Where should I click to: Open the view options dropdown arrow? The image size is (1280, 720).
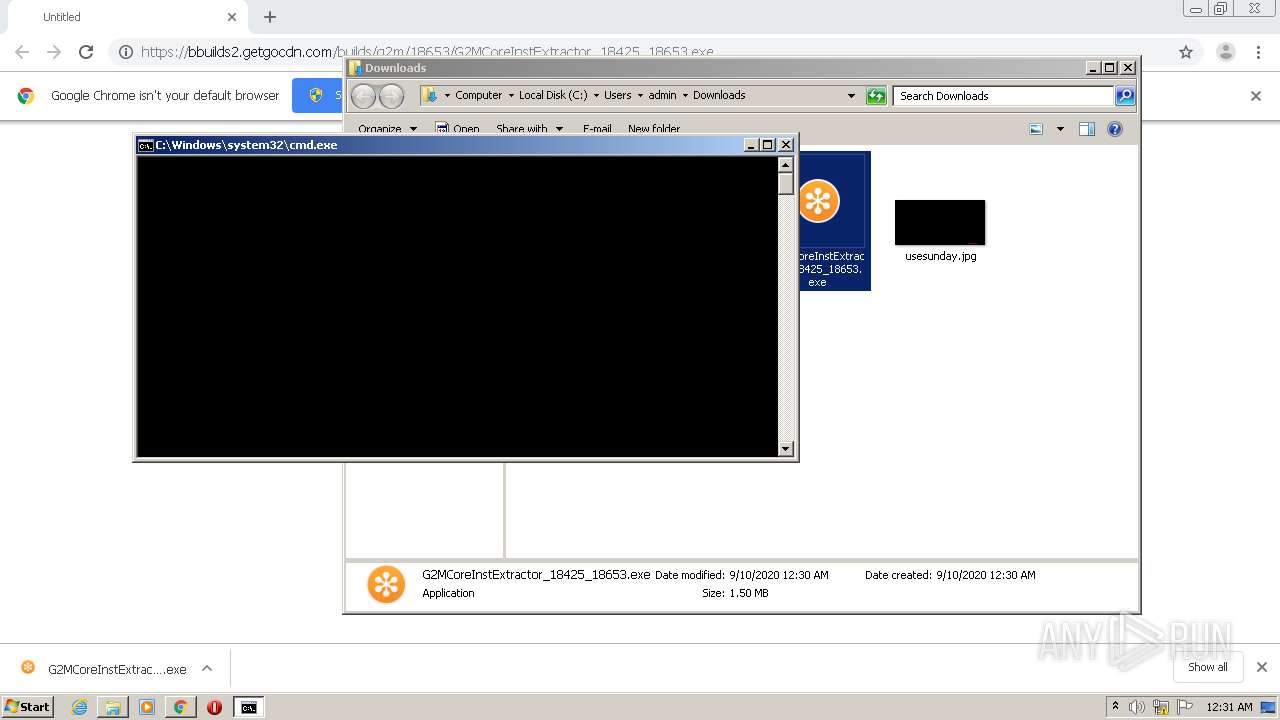pyautogui.click(x=1060, y=129)
